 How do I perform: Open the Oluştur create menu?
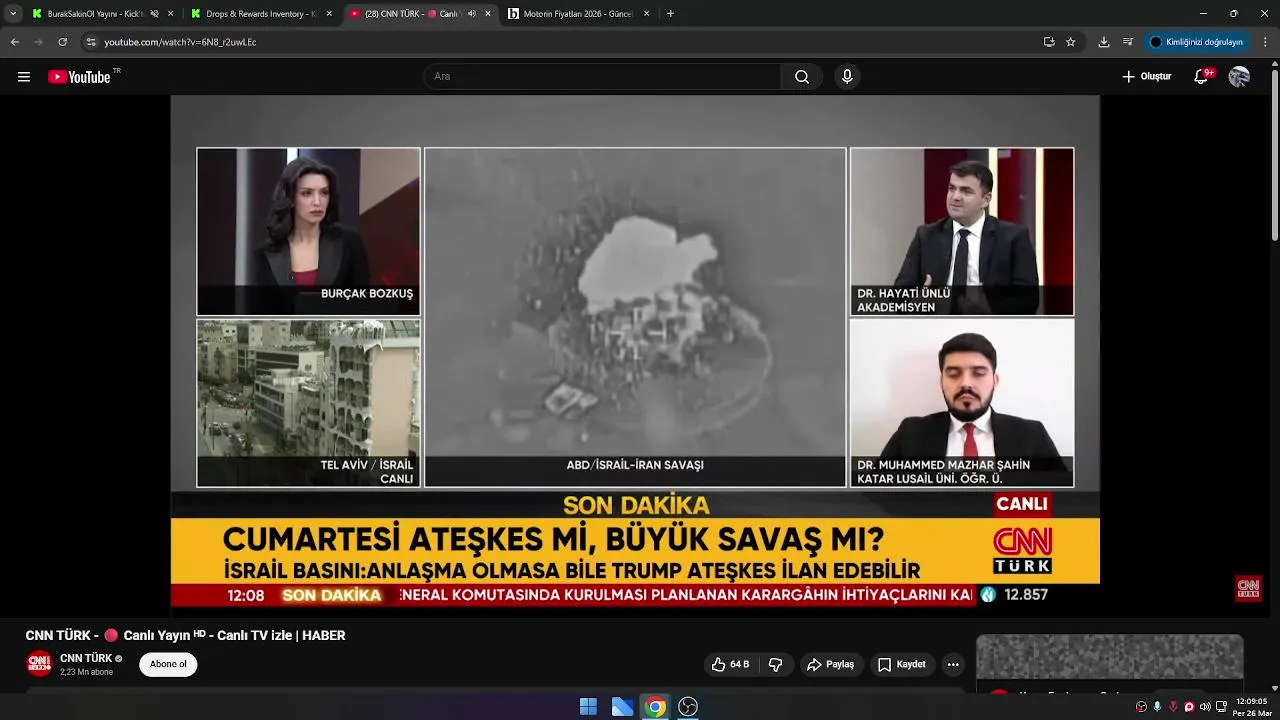pos(1146,77)
